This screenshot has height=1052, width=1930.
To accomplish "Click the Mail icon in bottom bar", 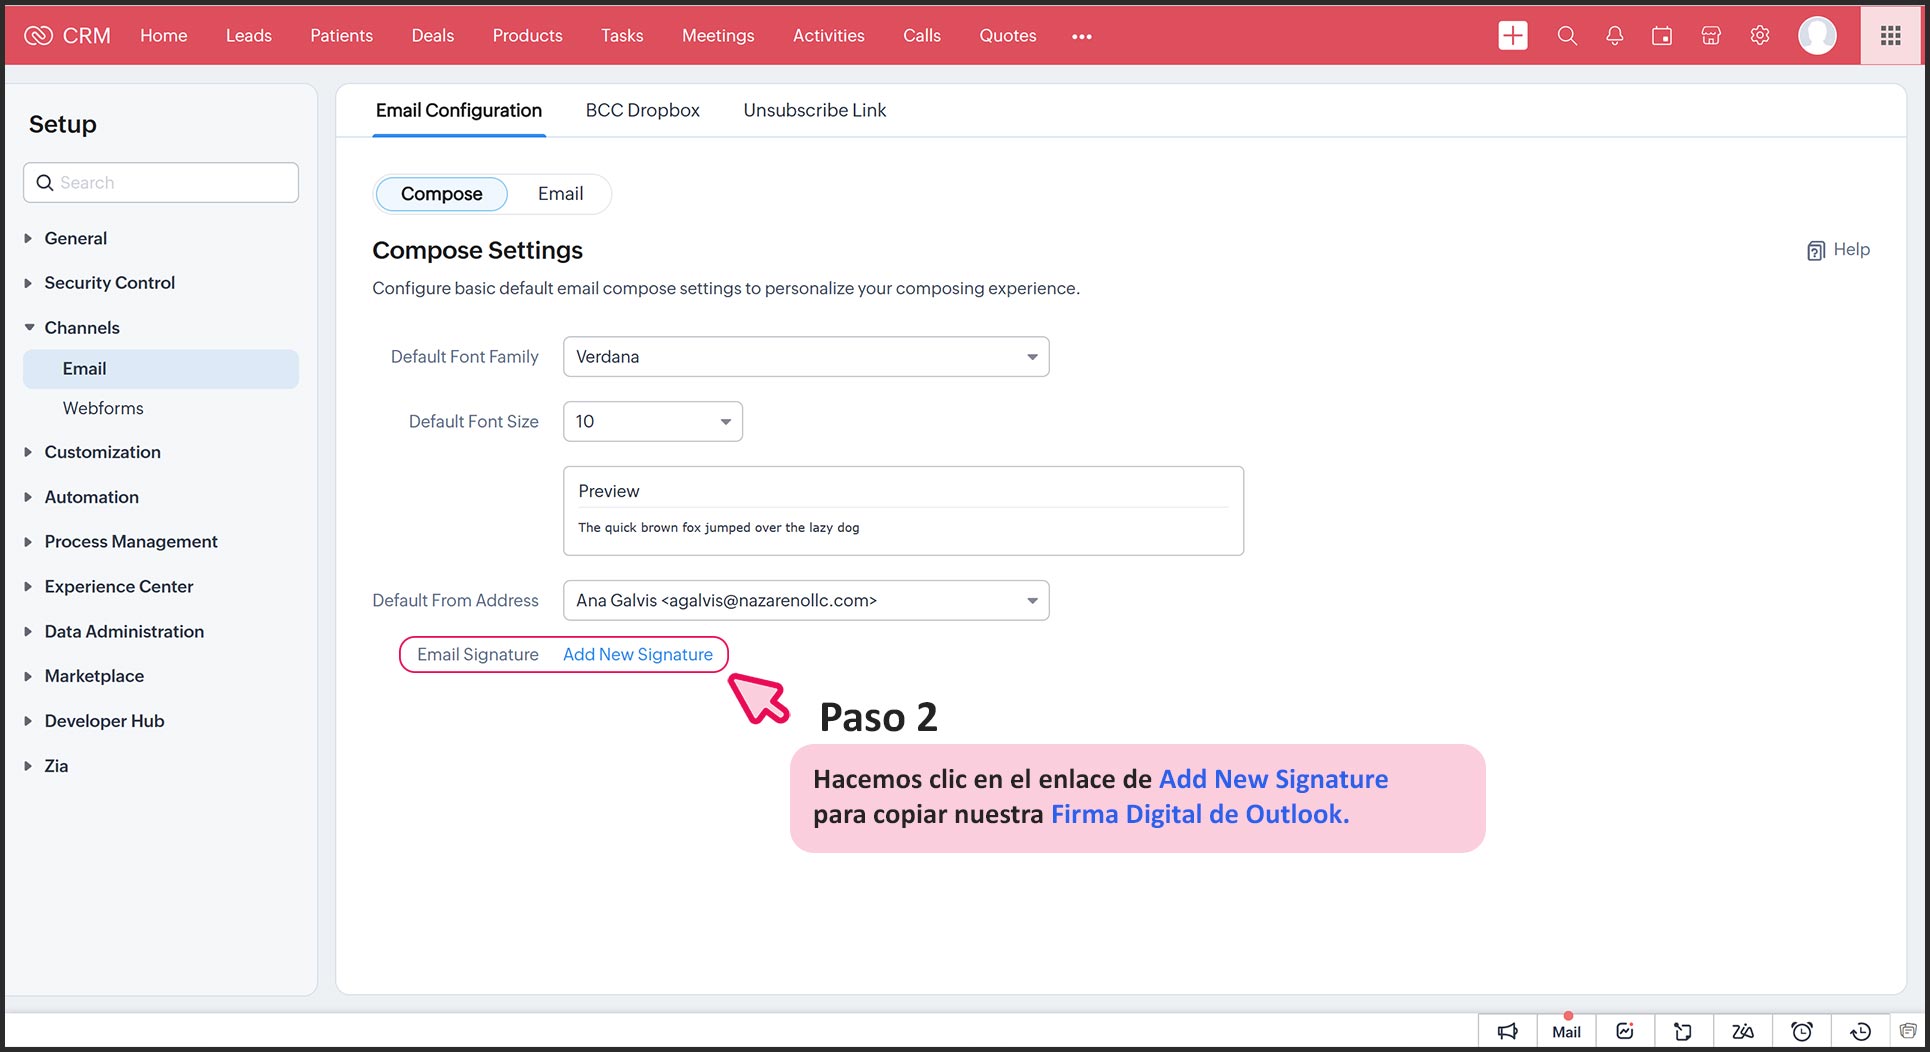I will (x=1566, y=1031).
